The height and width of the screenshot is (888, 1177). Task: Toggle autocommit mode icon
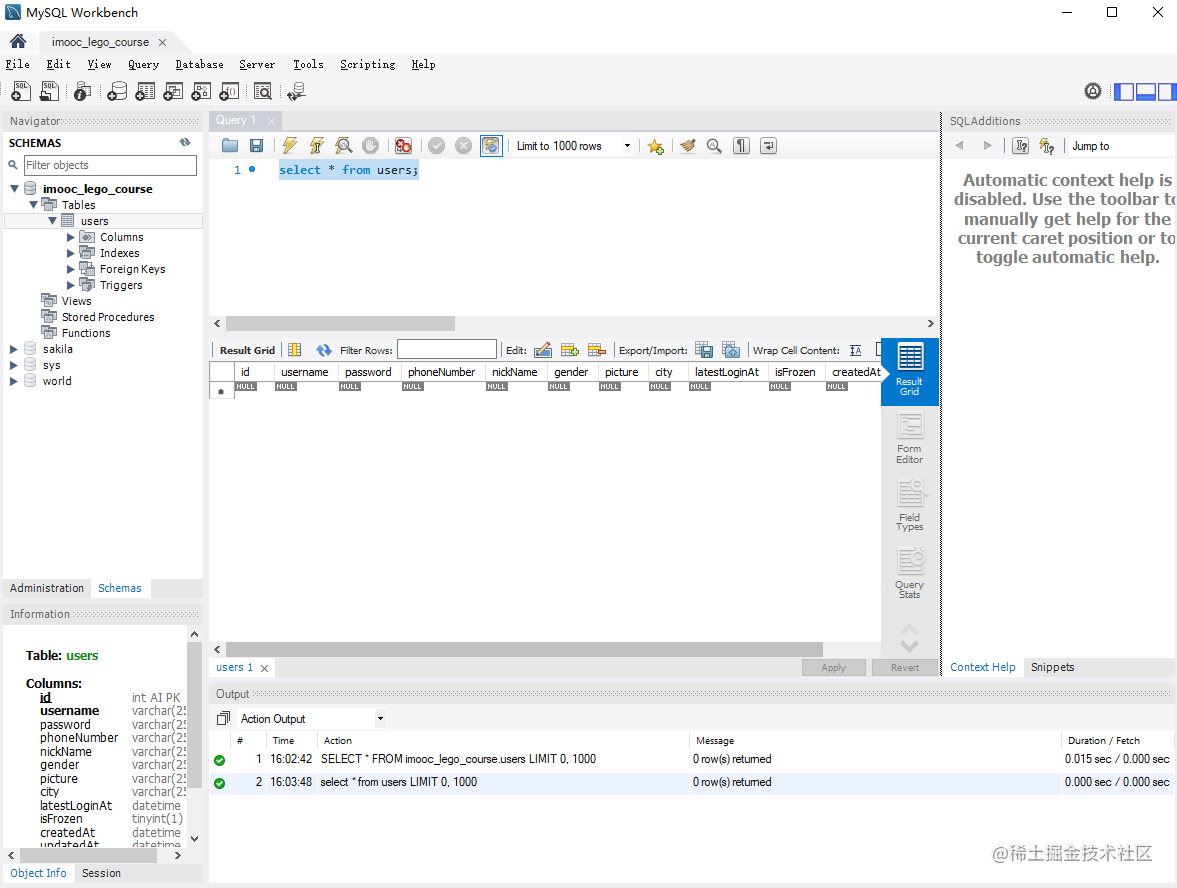[x=491, y=146]
